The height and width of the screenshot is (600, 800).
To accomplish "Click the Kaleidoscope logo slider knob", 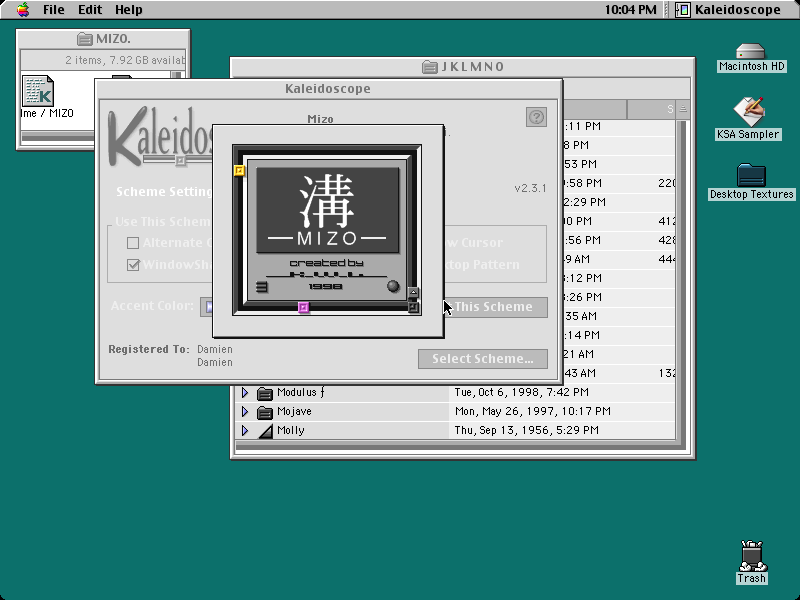I will coord(180,161).
